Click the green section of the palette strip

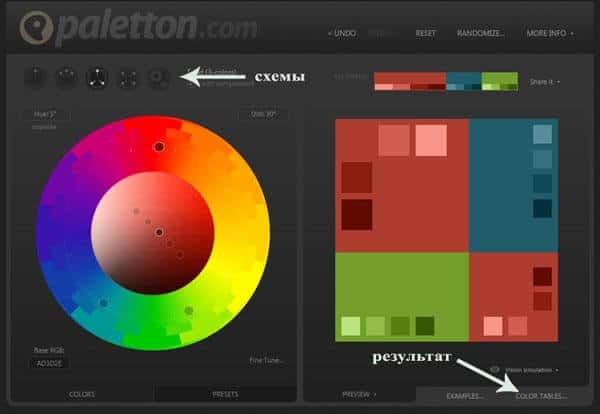(499, 81)
